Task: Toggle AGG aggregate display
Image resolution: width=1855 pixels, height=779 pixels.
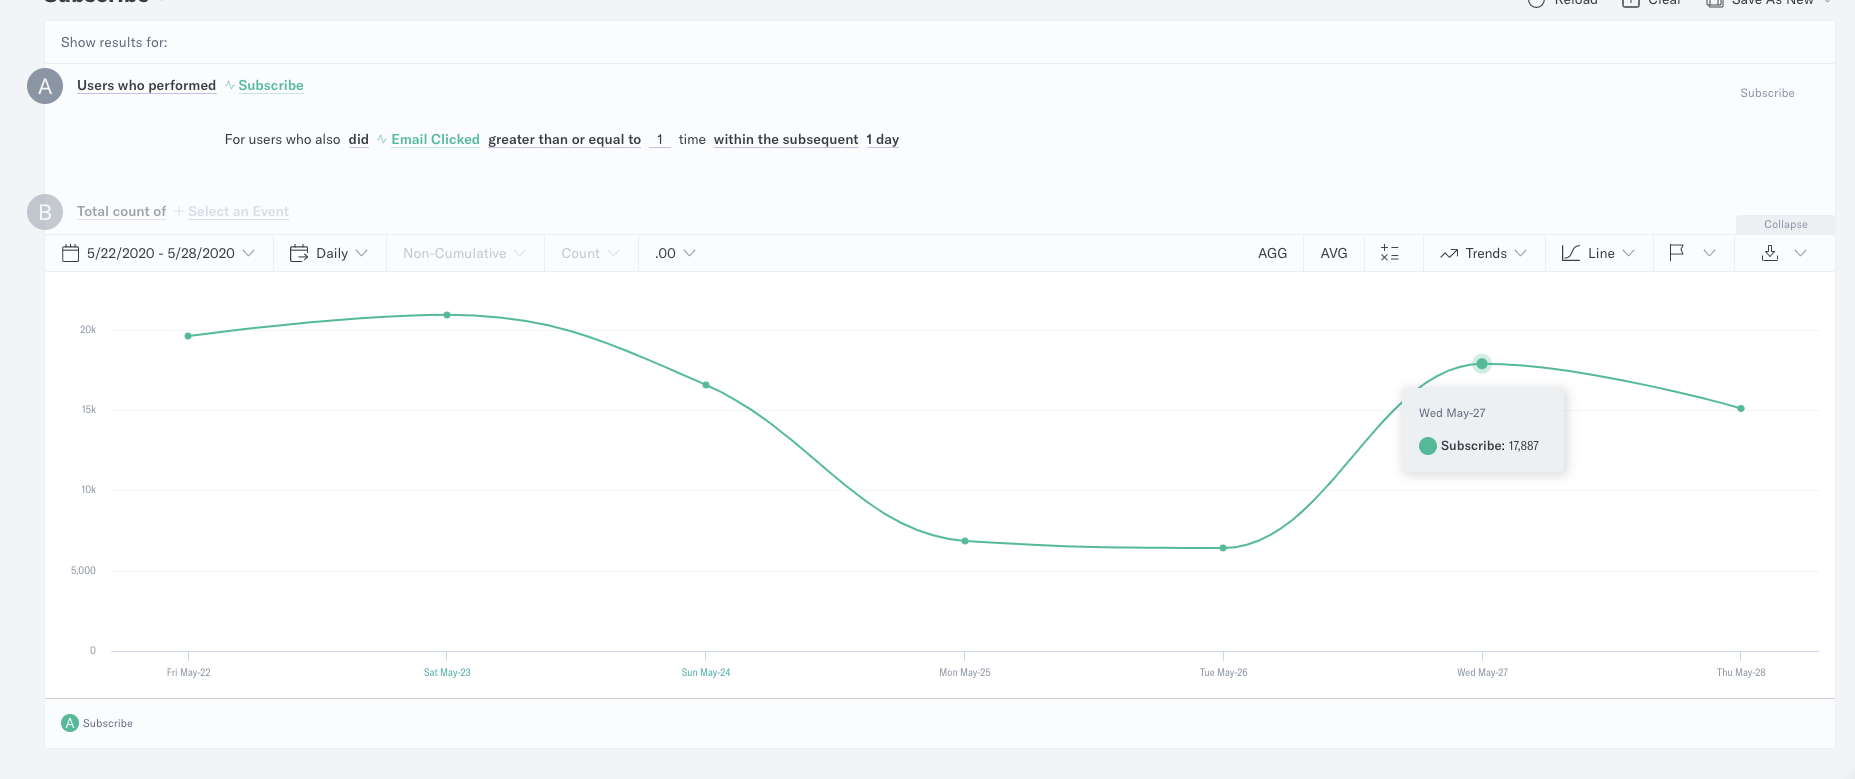Action: point(1272,253)
